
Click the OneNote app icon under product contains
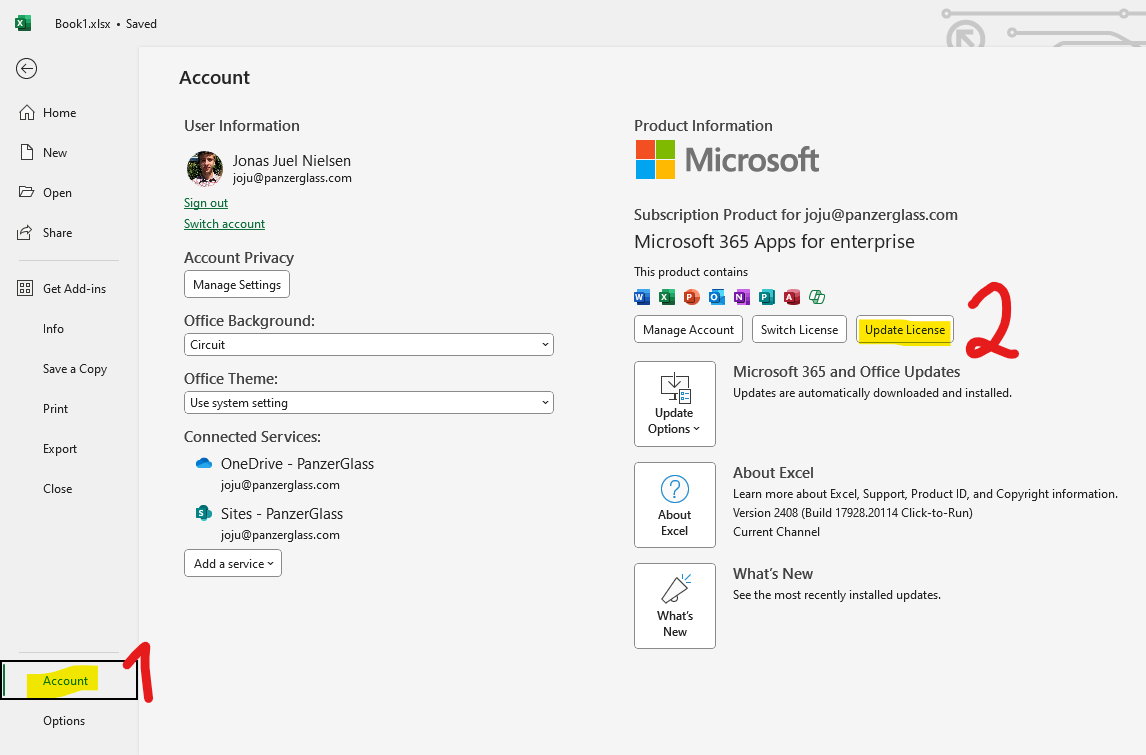pos(742,297)
